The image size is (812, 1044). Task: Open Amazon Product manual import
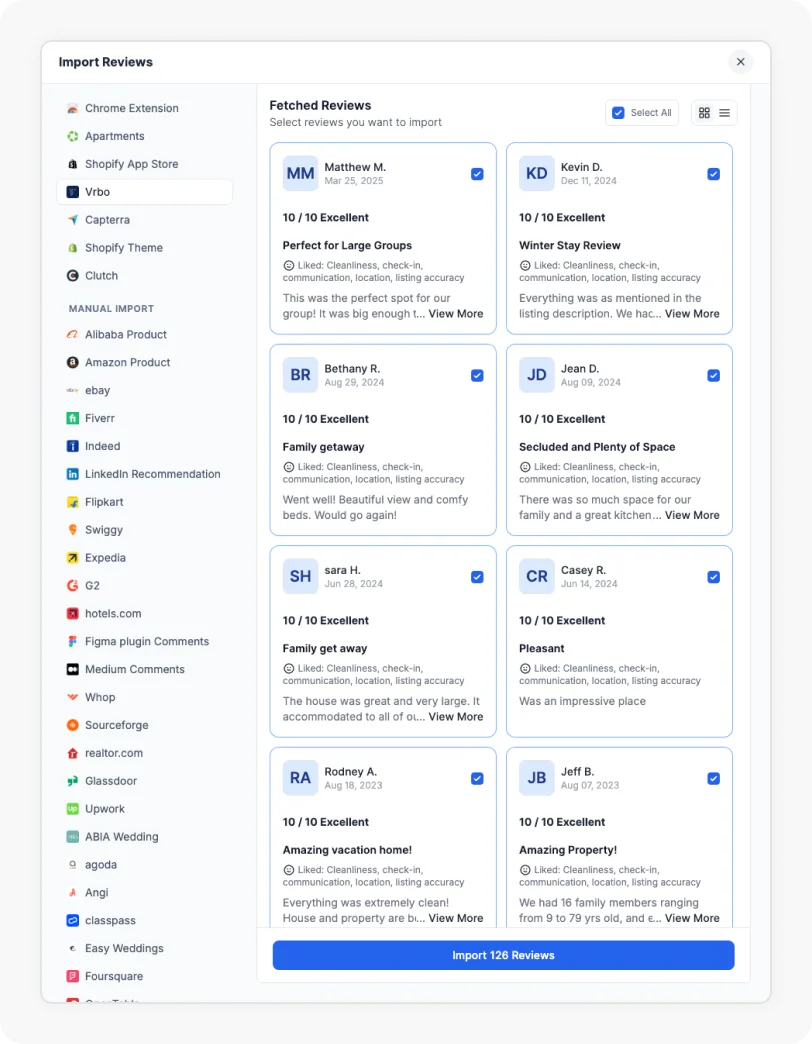pyautogui.click(x=127, y=362)
